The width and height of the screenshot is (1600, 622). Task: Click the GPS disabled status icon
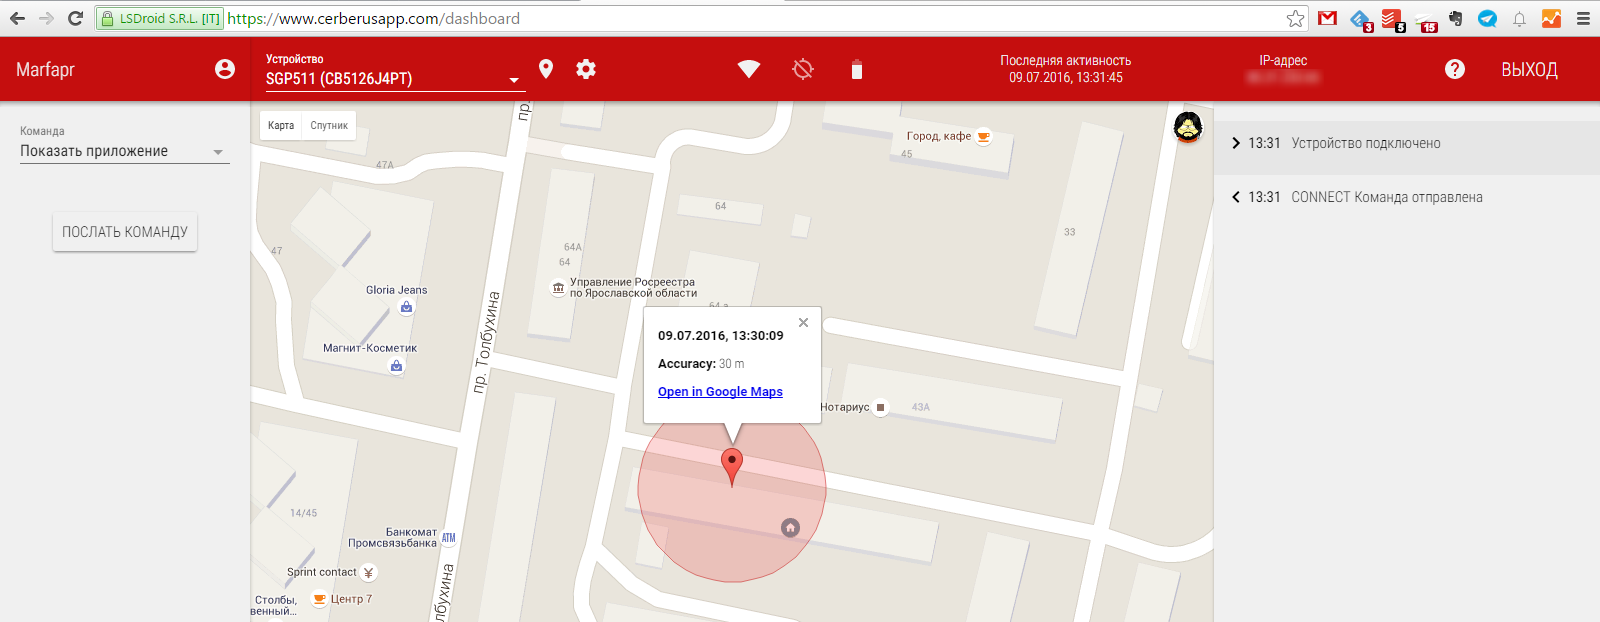[x=803, y=69]
